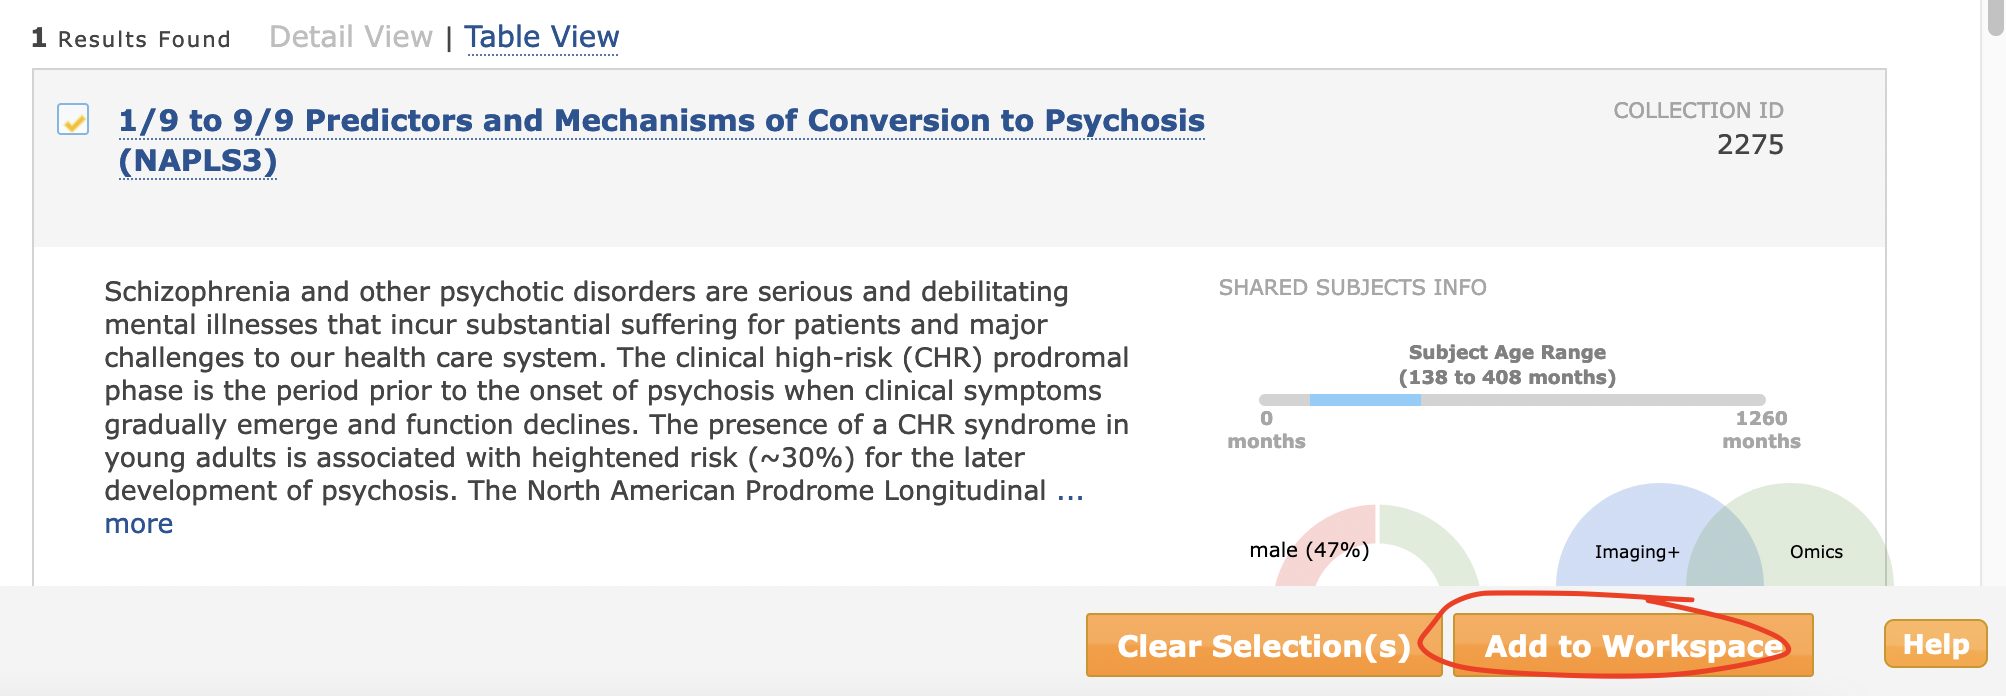Switch to Table View
Image resolution: width=2006 pixels, height=696 pixels.
541,37
